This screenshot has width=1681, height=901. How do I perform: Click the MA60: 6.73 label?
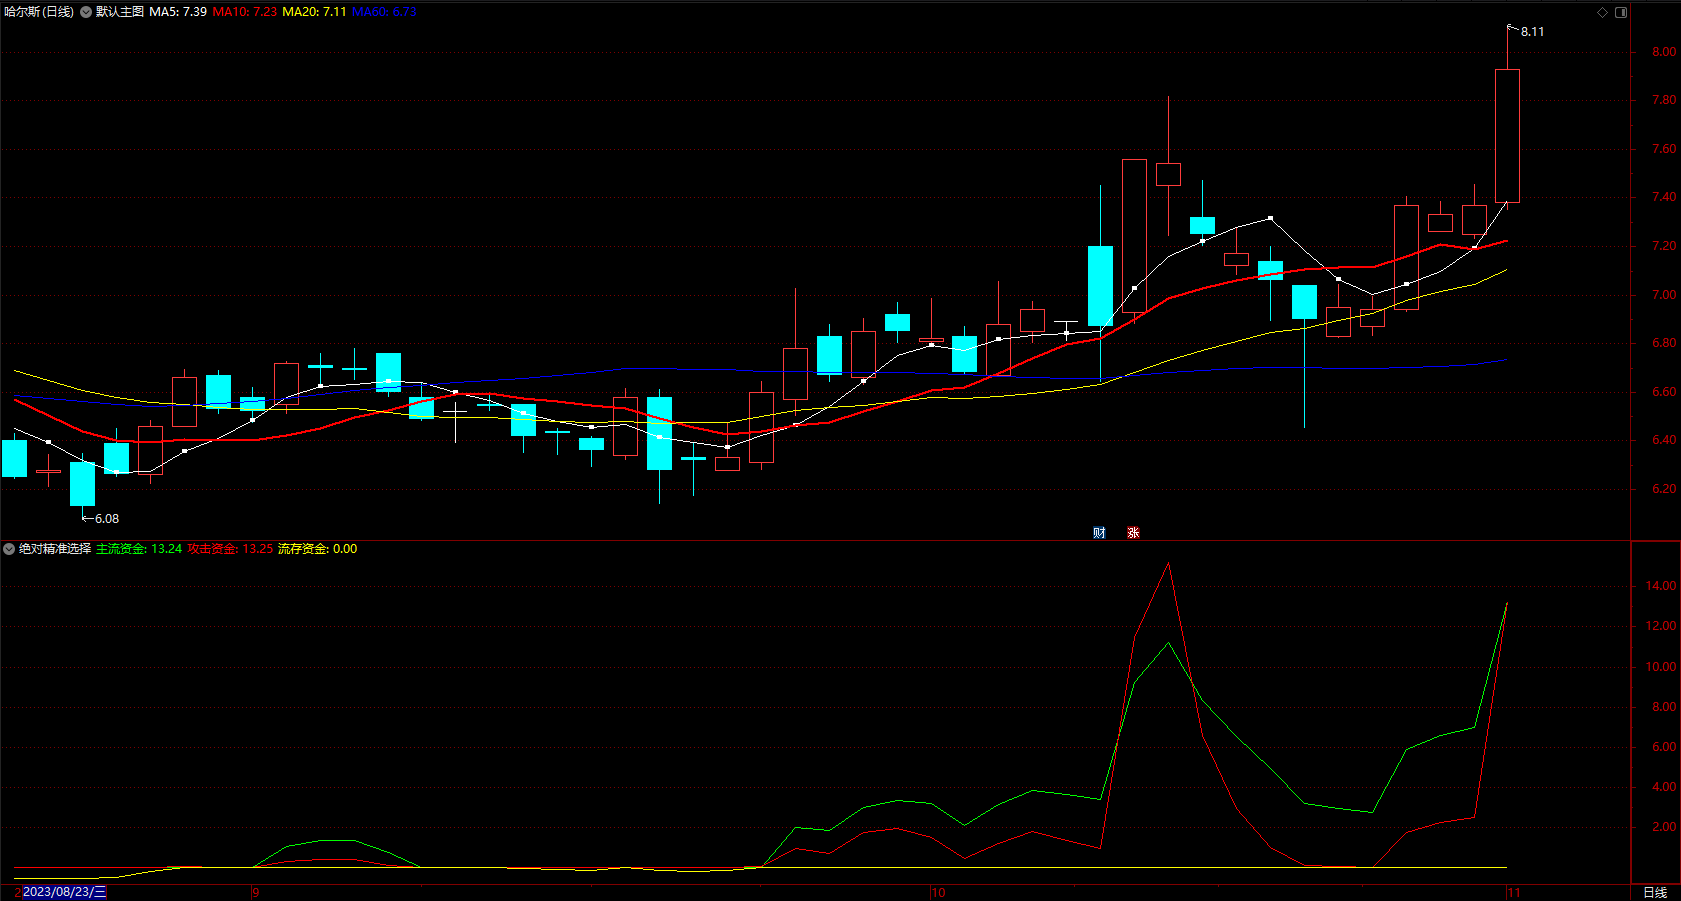pyautogui.click(x=384, y=12)
